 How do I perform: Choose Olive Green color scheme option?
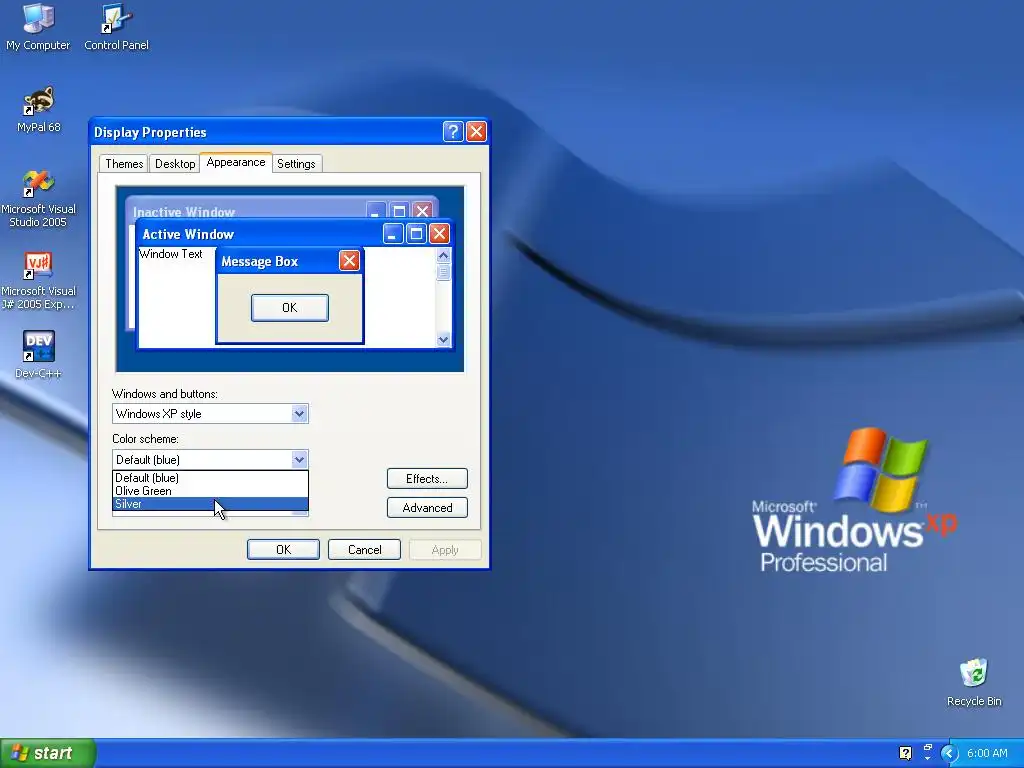point(210,491)
